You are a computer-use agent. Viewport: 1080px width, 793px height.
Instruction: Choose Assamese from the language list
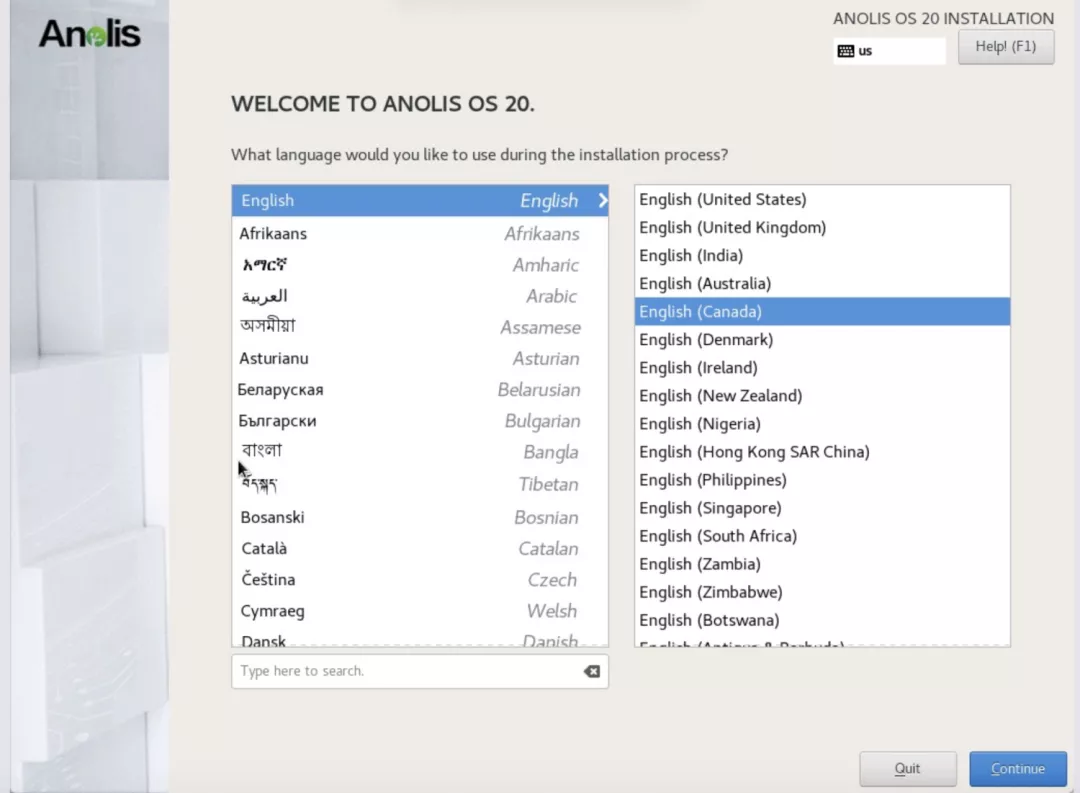[x=420, y=327]
